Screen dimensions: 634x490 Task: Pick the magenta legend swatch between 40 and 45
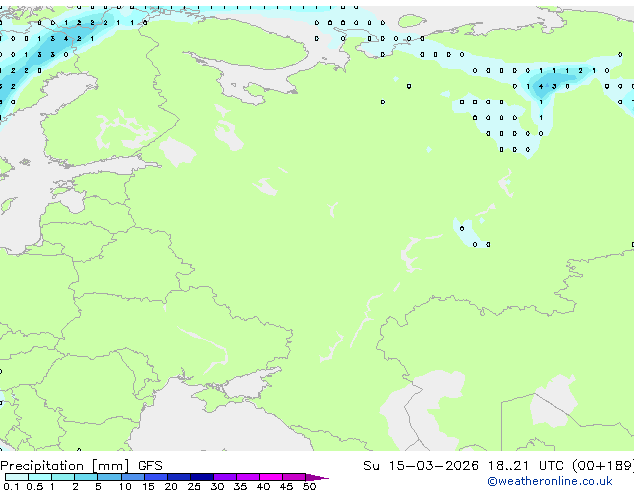(x=271, y=477)
